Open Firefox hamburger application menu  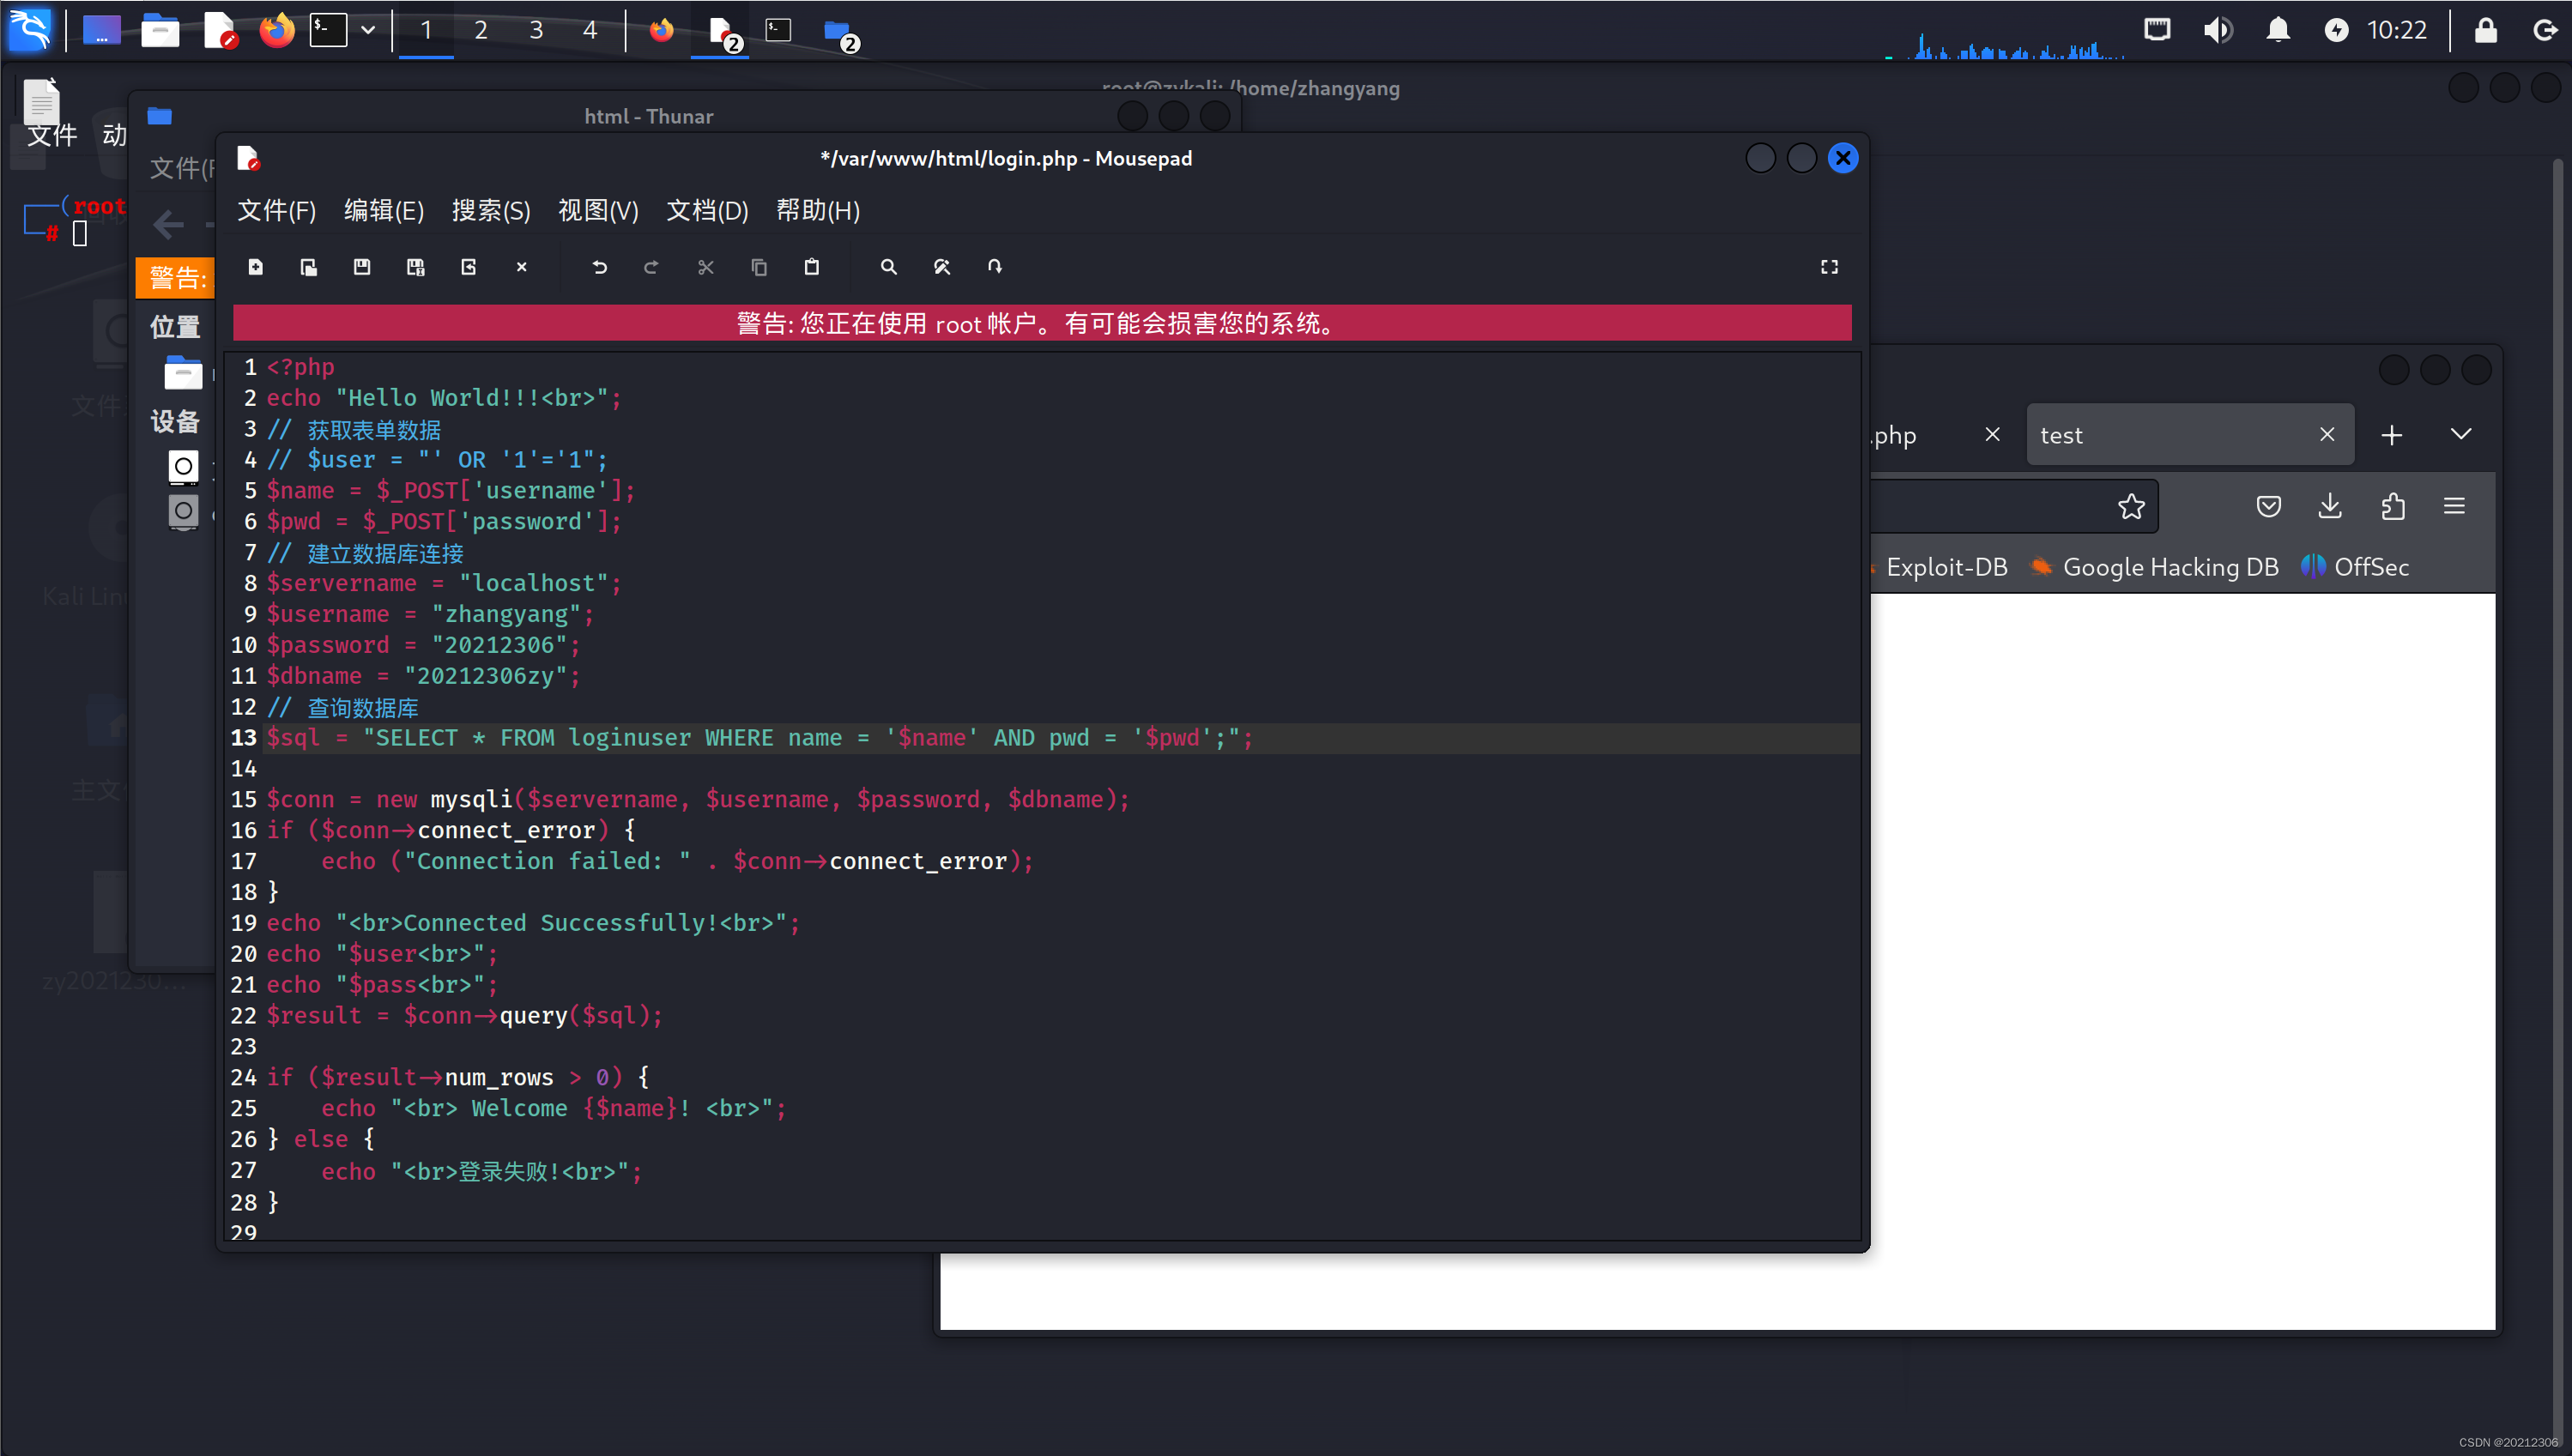click(2454, 506)
